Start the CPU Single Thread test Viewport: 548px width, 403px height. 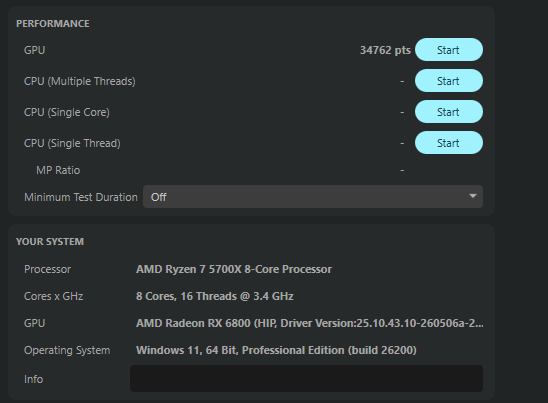(x=449, y=143)
